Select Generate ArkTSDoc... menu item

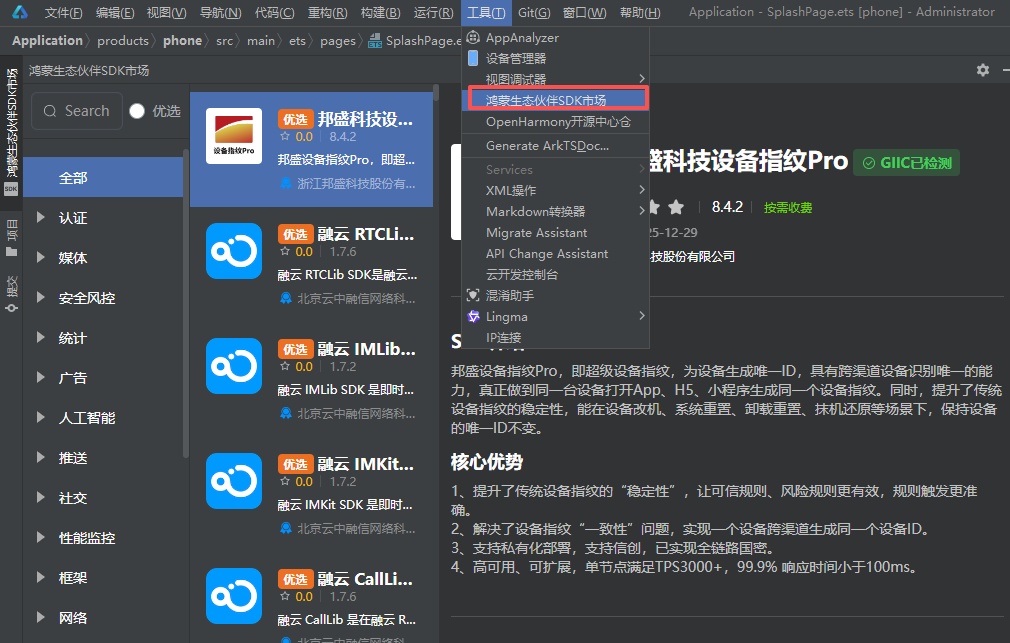coord(555,146)
